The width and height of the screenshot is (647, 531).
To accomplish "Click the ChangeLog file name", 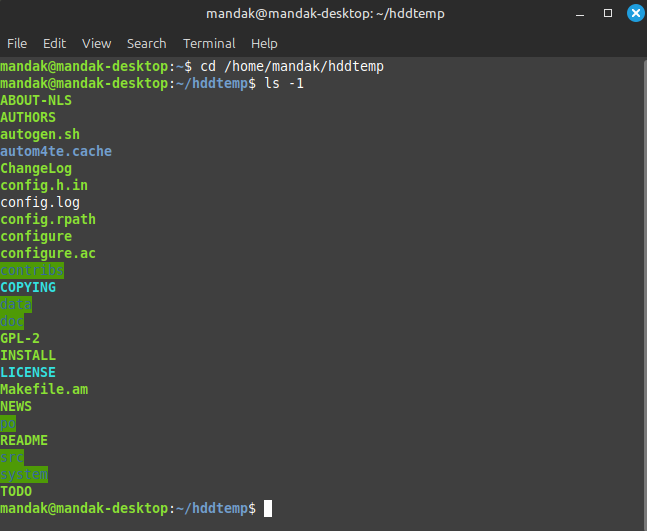I will coord(36,168).
